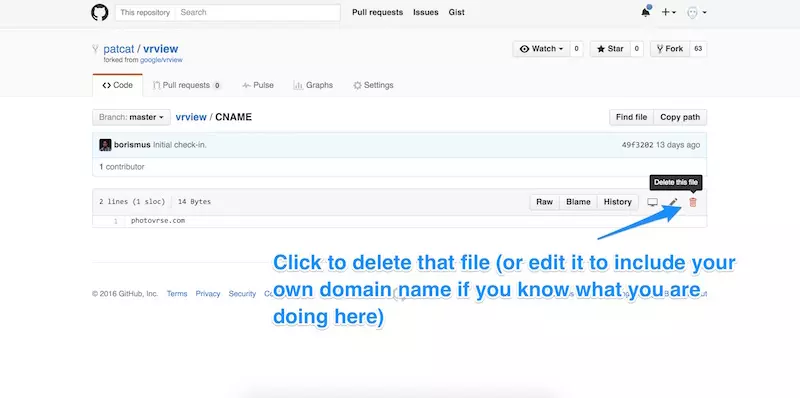Open Gist in the top navigation
The image size is (800, 398).
tap(457, 12)
